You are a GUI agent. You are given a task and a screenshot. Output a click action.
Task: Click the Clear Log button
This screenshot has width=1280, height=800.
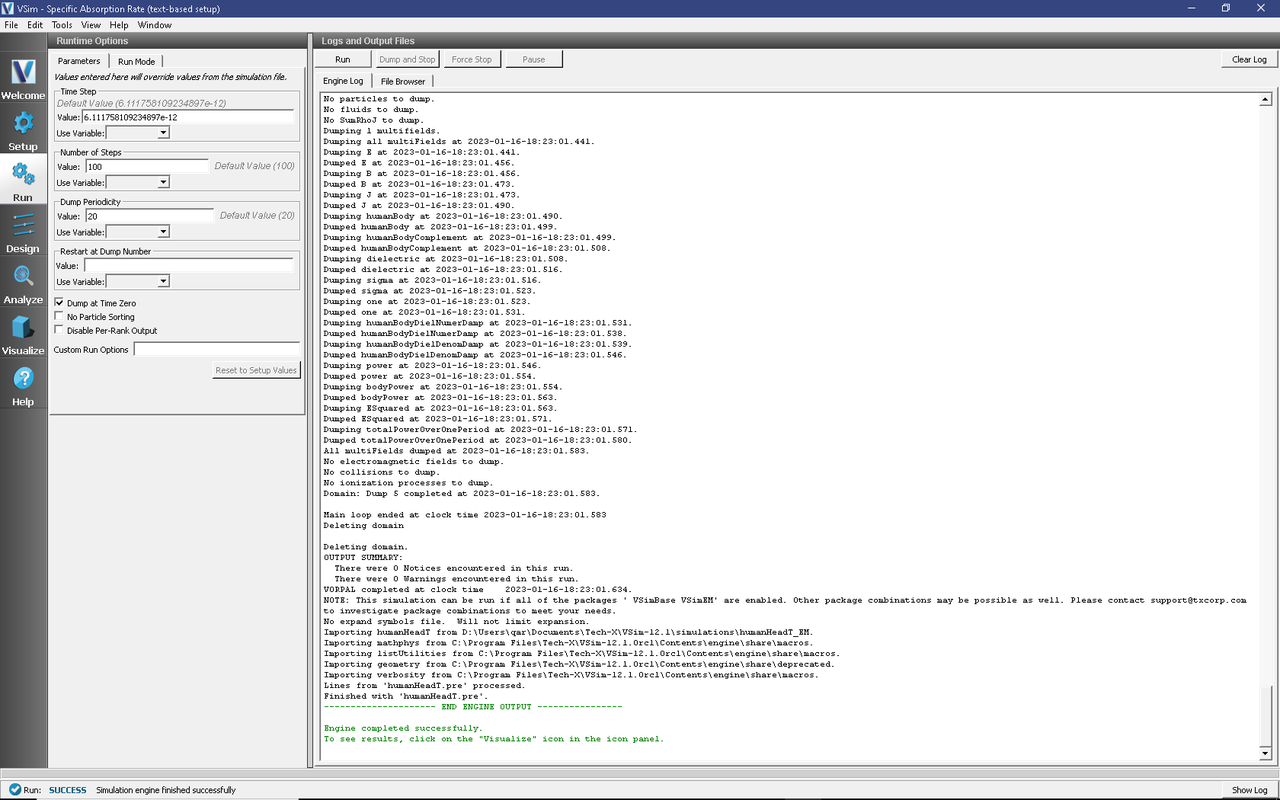pyautogui.click(x=1249, y=59)
